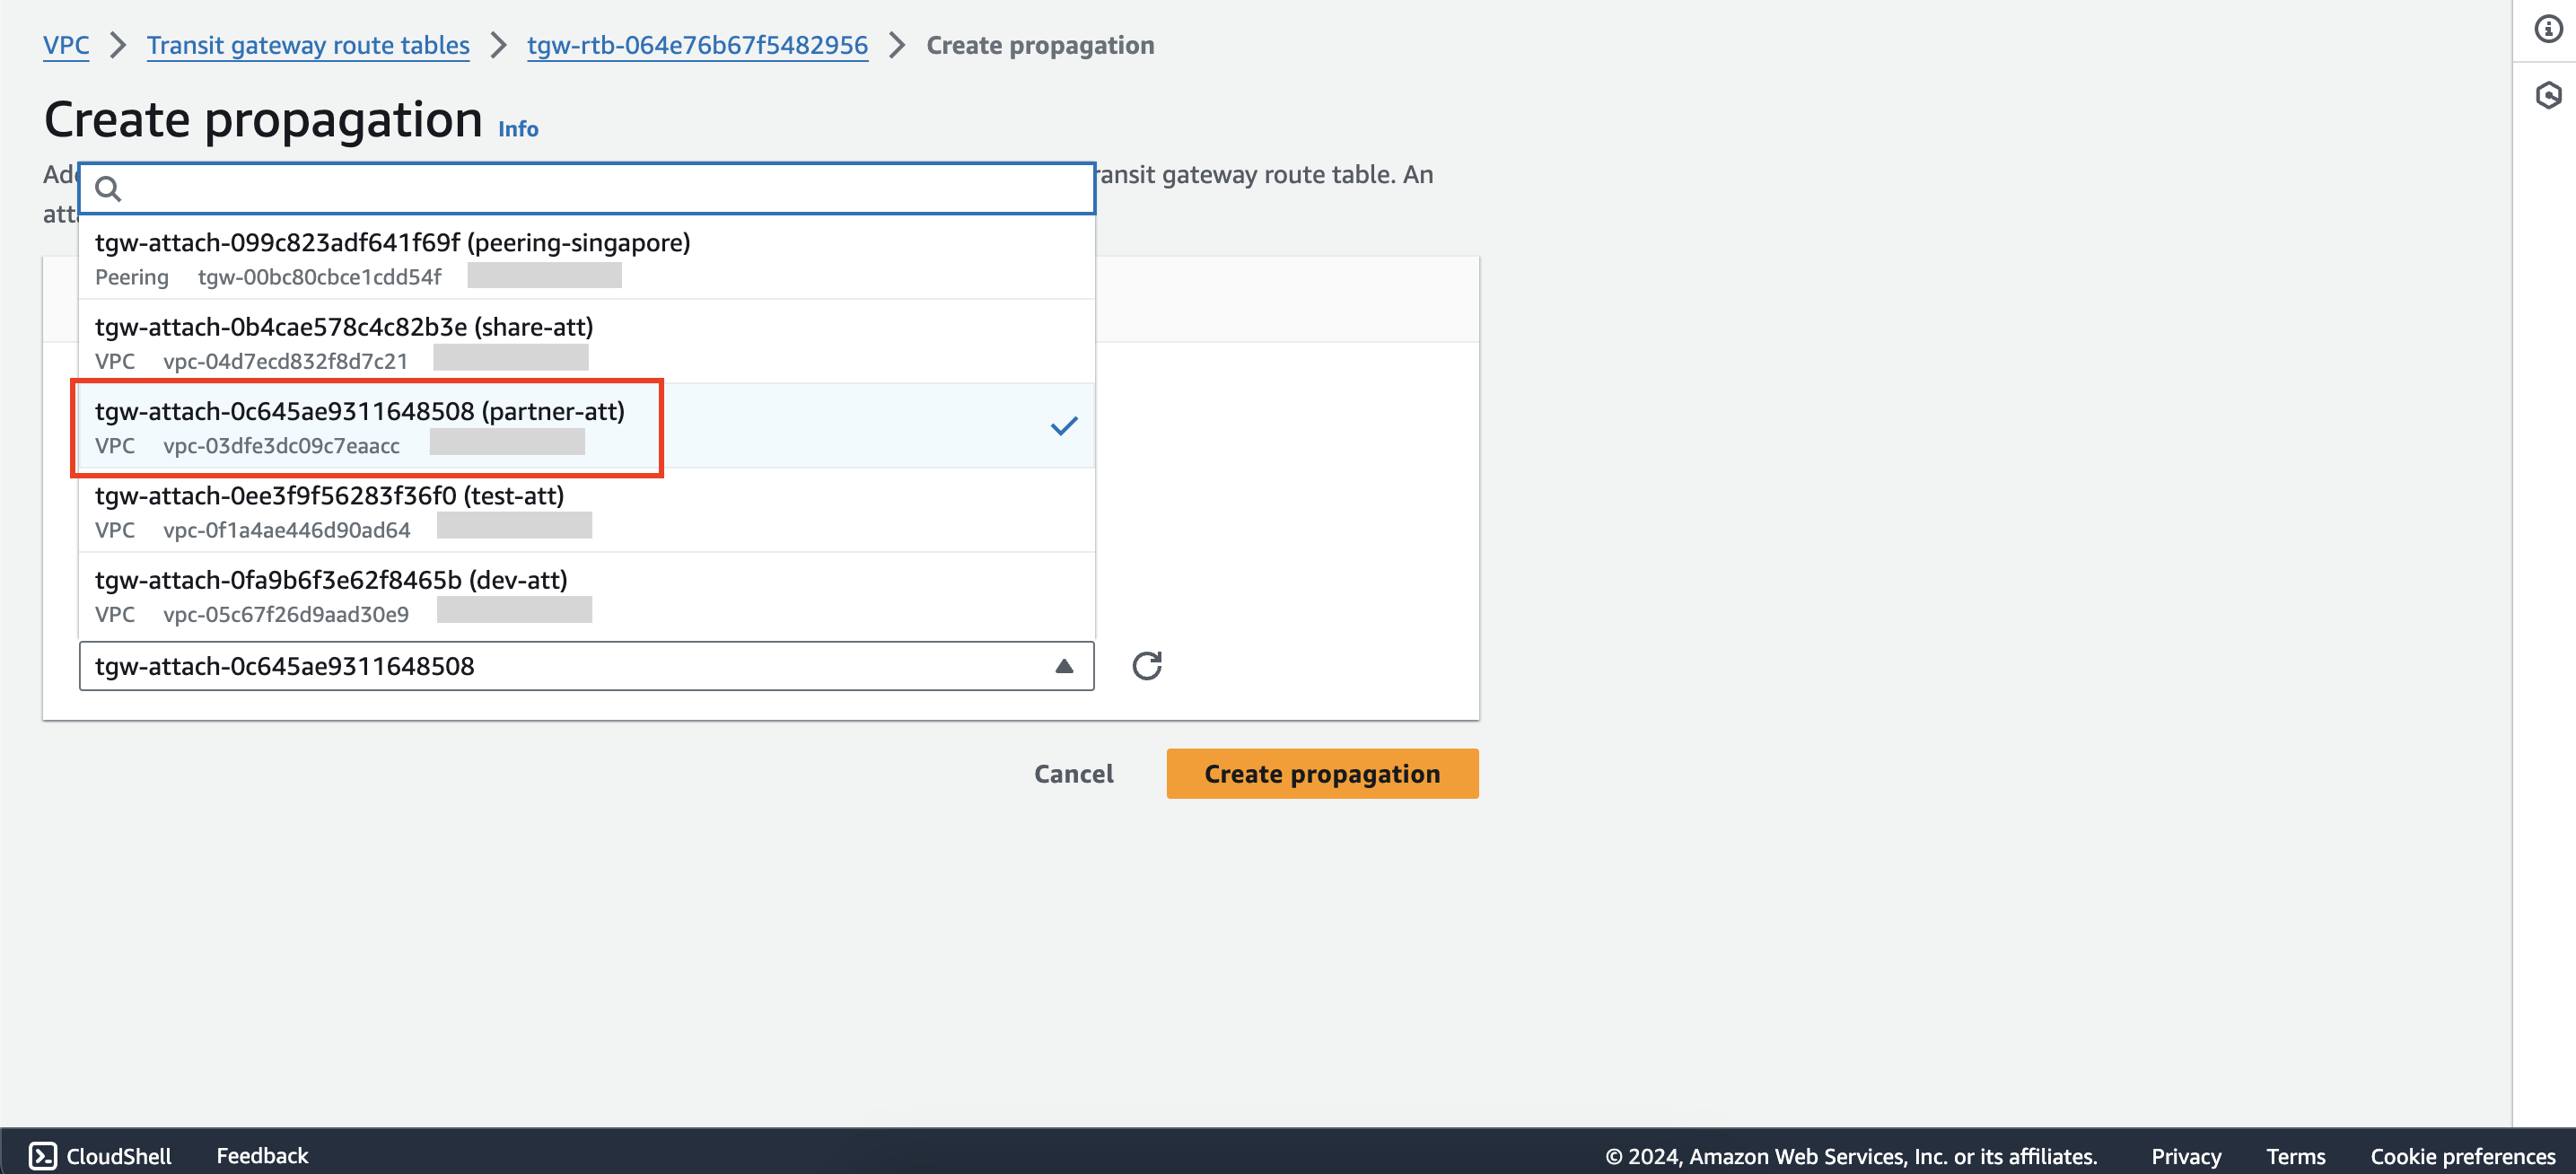Pick the dev-att attachment option
This screenshot has width=2576, height=1174.
(x=587, y=595)
